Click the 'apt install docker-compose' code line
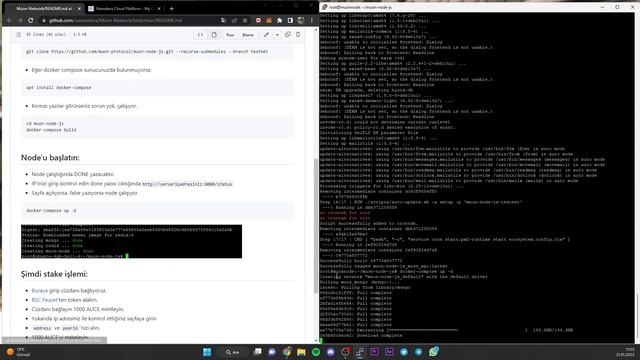The height and width of the screenshot is (360, 640). tap(59, 87)
